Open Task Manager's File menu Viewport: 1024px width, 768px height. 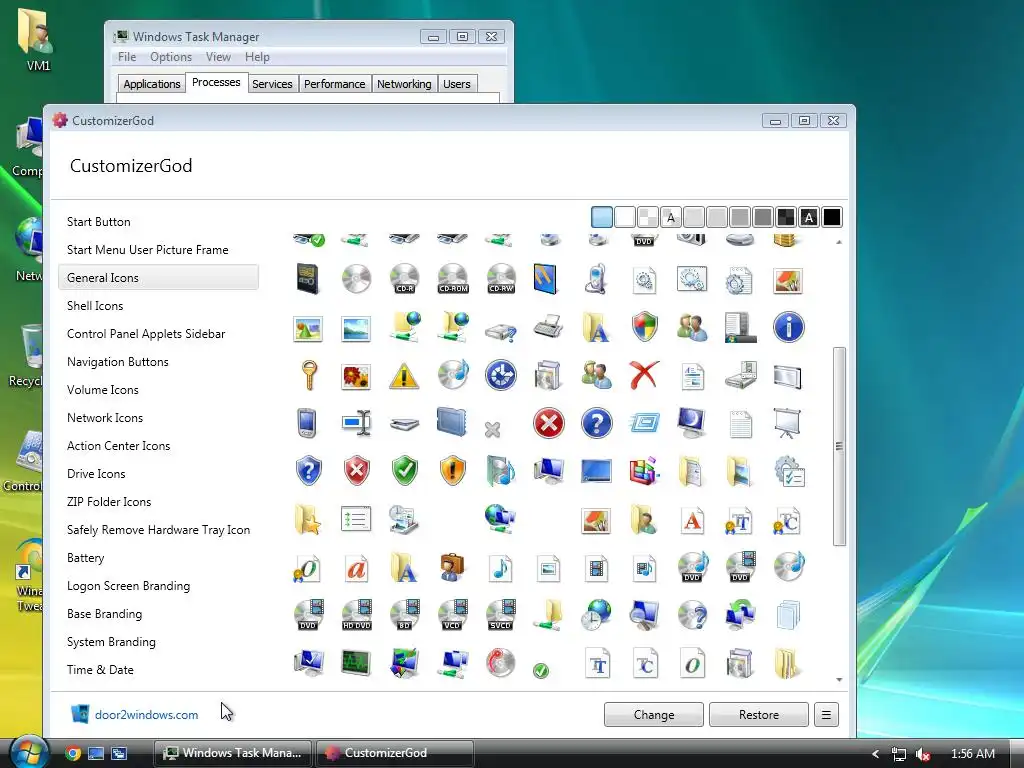(x=127, y=57)
